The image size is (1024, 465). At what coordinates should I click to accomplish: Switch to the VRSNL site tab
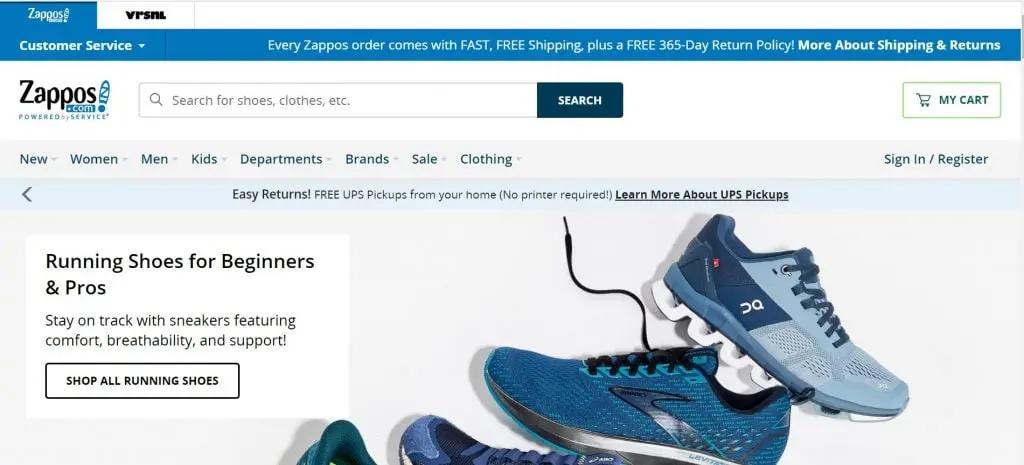(x=146, y=15)
